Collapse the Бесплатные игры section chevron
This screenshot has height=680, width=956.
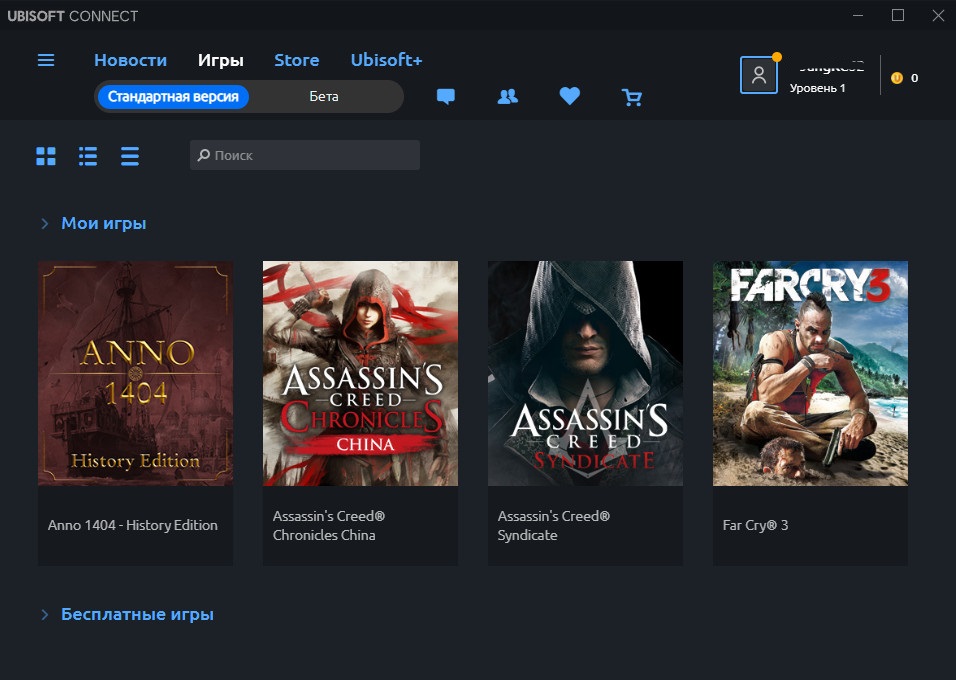45,615
